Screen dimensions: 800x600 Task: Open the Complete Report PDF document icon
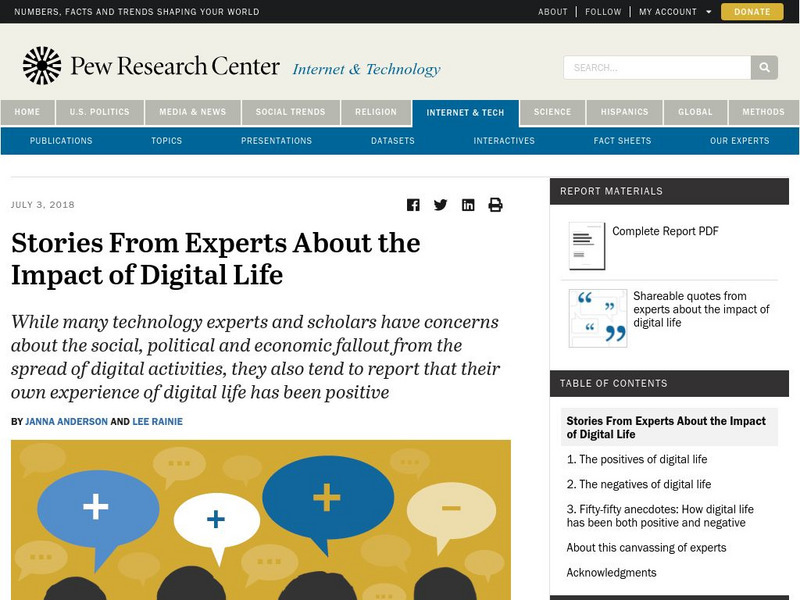(x=586, y=245)
